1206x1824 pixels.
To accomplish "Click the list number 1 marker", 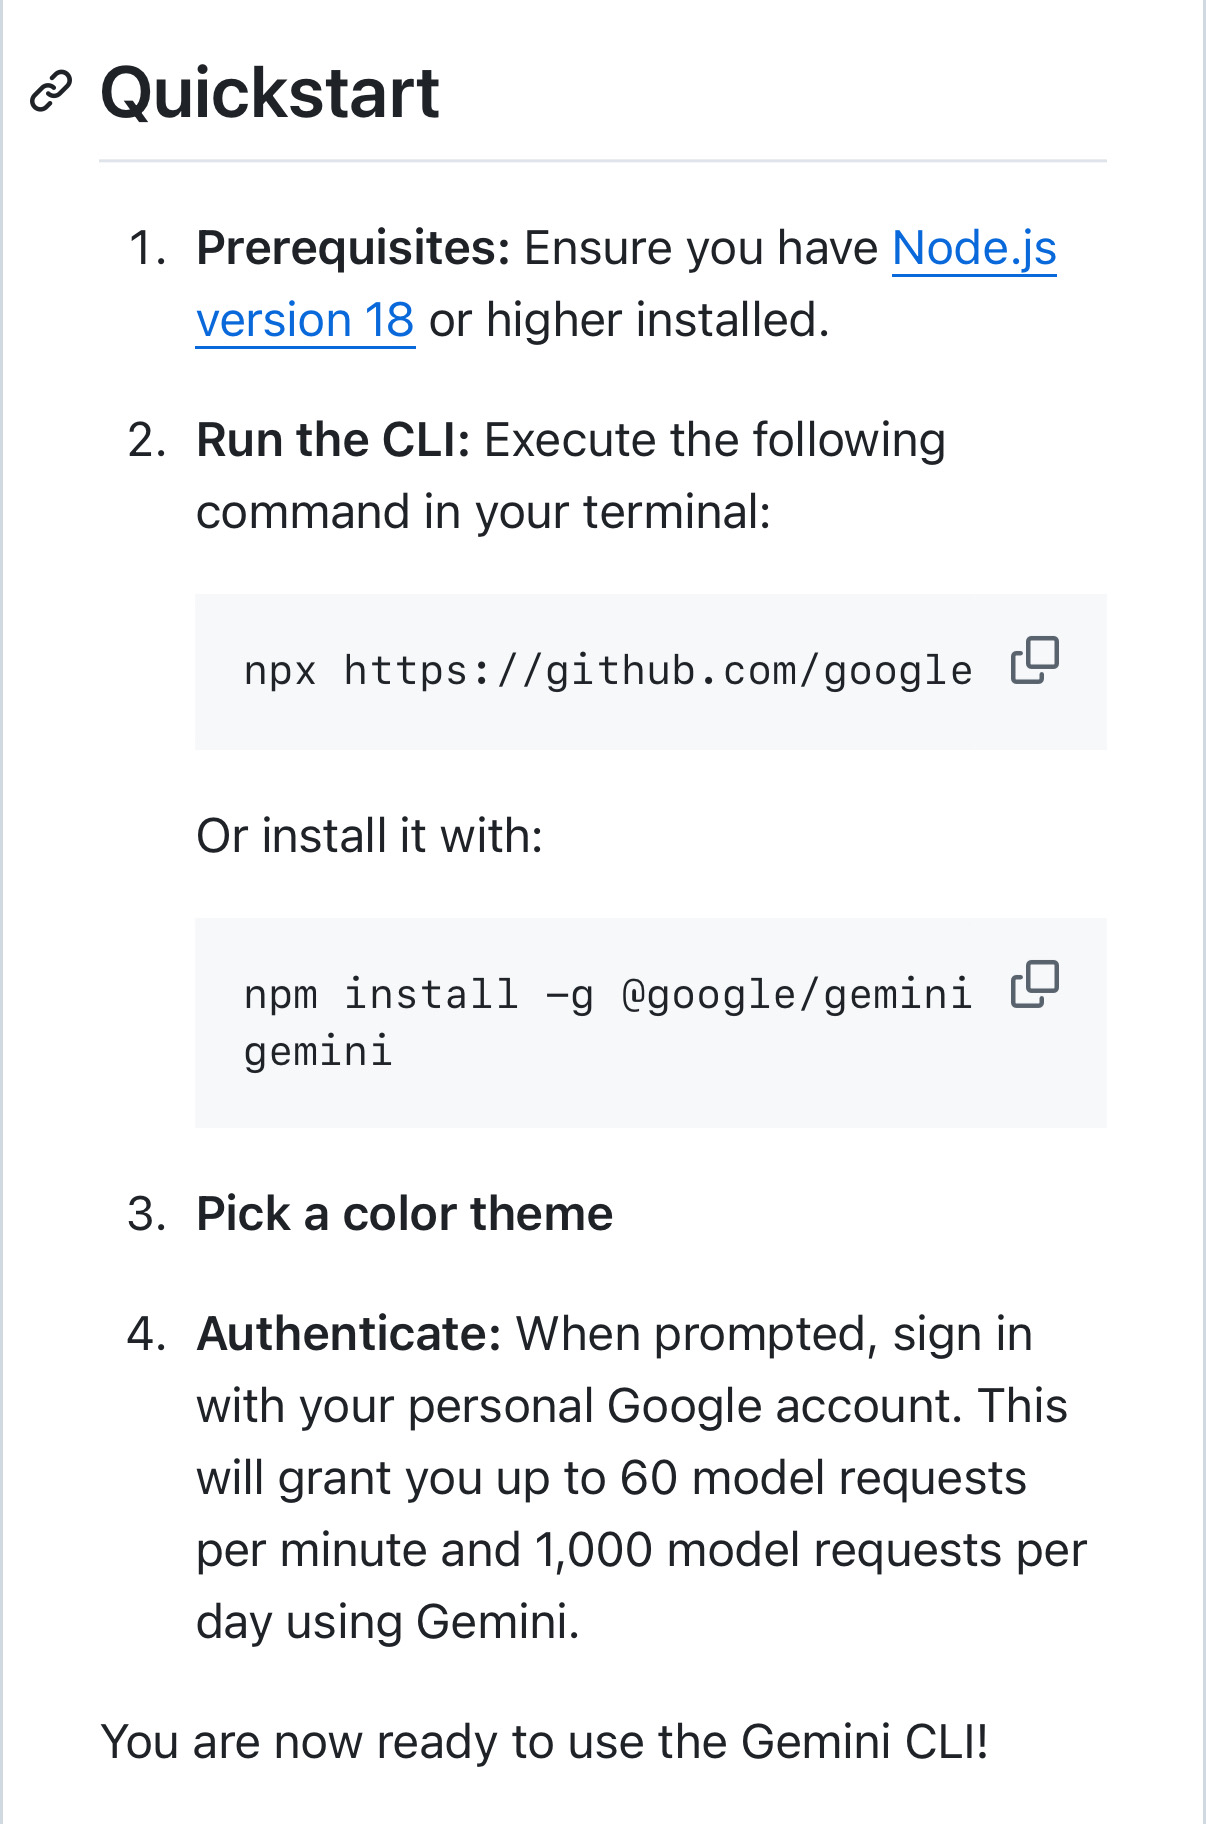I will click(147, 248).
